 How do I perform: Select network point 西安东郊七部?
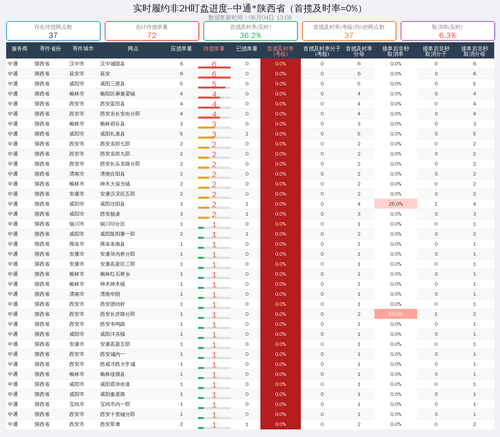[115, 144]
